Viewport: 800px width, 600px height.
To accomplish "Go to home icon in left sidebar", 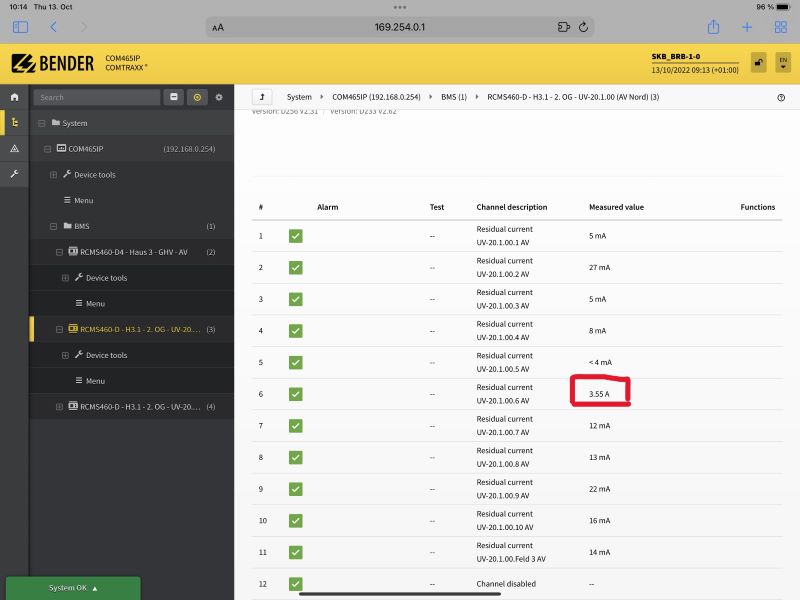I will point(14,97).
